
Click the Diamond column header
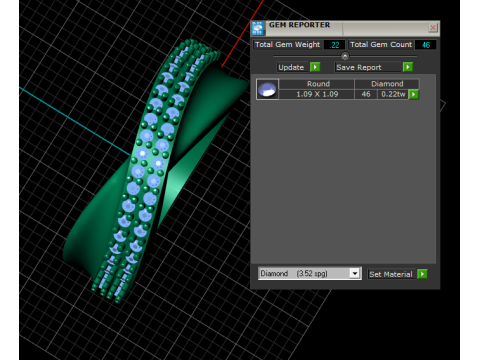[387, 84]
